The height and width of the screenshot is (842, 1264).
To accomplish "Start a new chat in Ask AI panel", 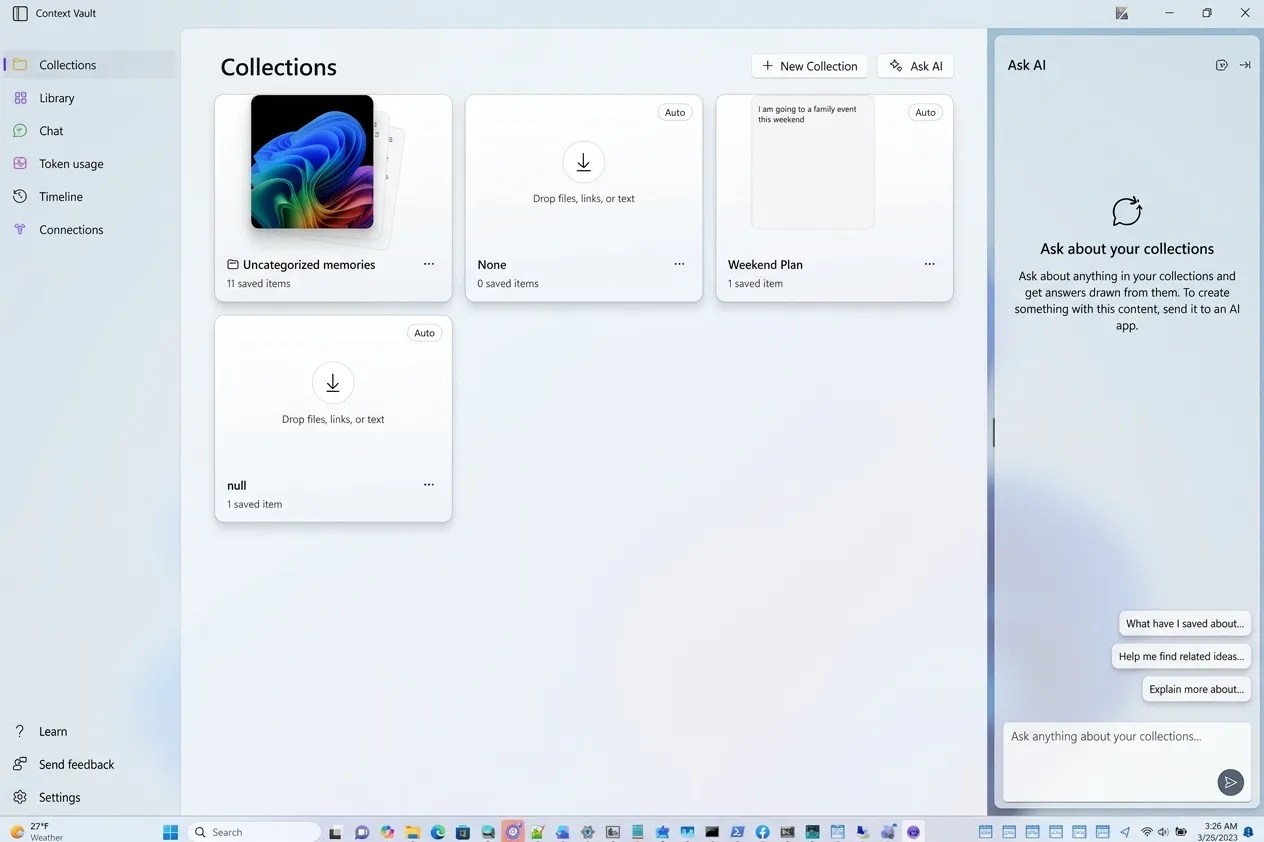I will click(1221, 65).
